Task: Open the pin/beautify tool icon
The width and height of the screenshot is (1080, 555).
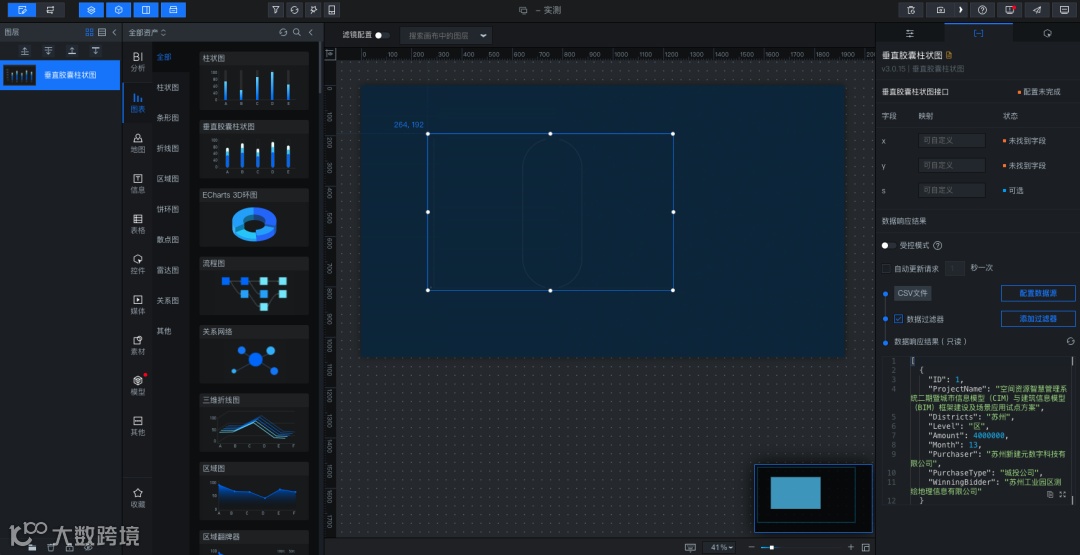Action: pos(313,10)
